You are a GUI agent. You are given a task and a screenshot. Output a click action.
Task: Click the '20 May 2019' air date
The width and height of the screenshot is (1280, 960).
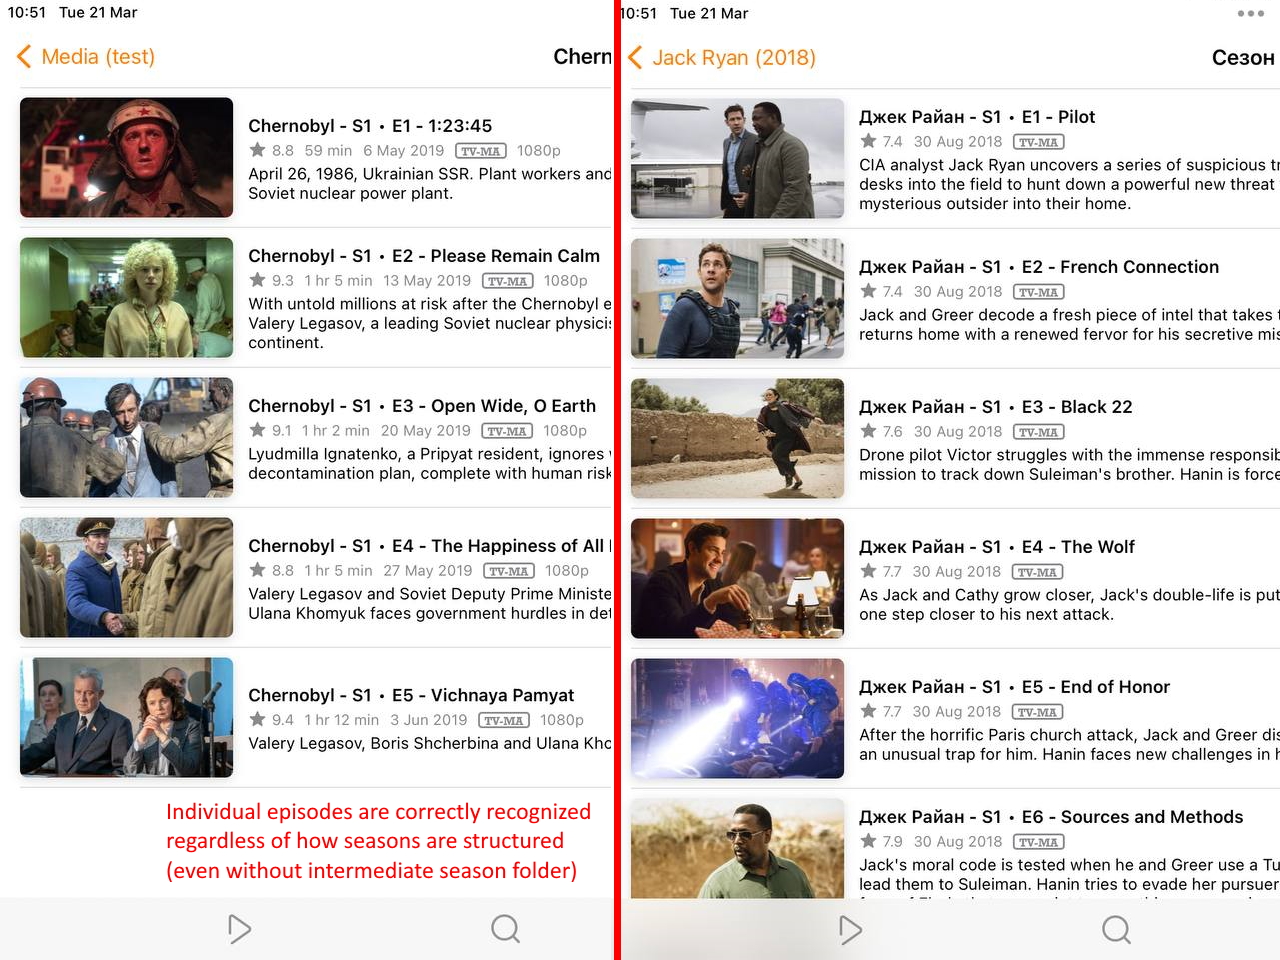pyautogui.click(x=426, y=430)
